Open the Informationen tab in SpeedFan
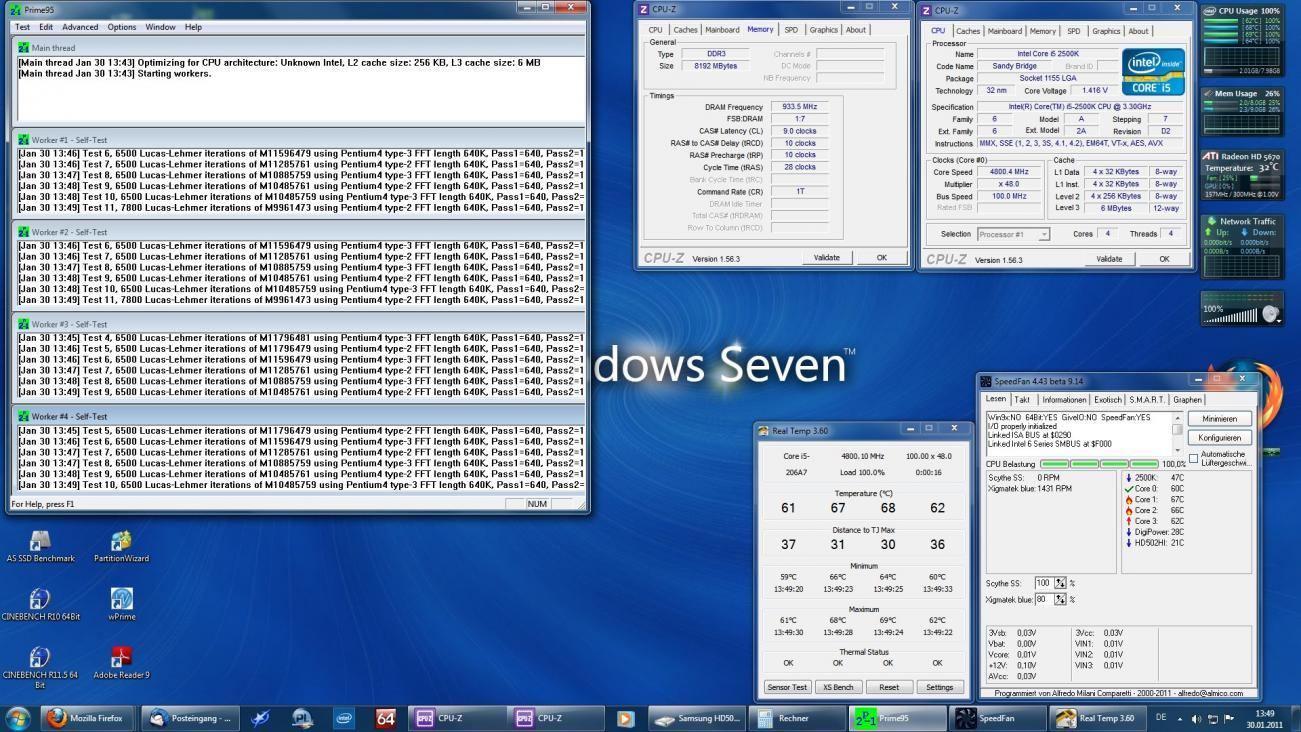Viewport: 1301px width, 732px height. coord(1063,399)
